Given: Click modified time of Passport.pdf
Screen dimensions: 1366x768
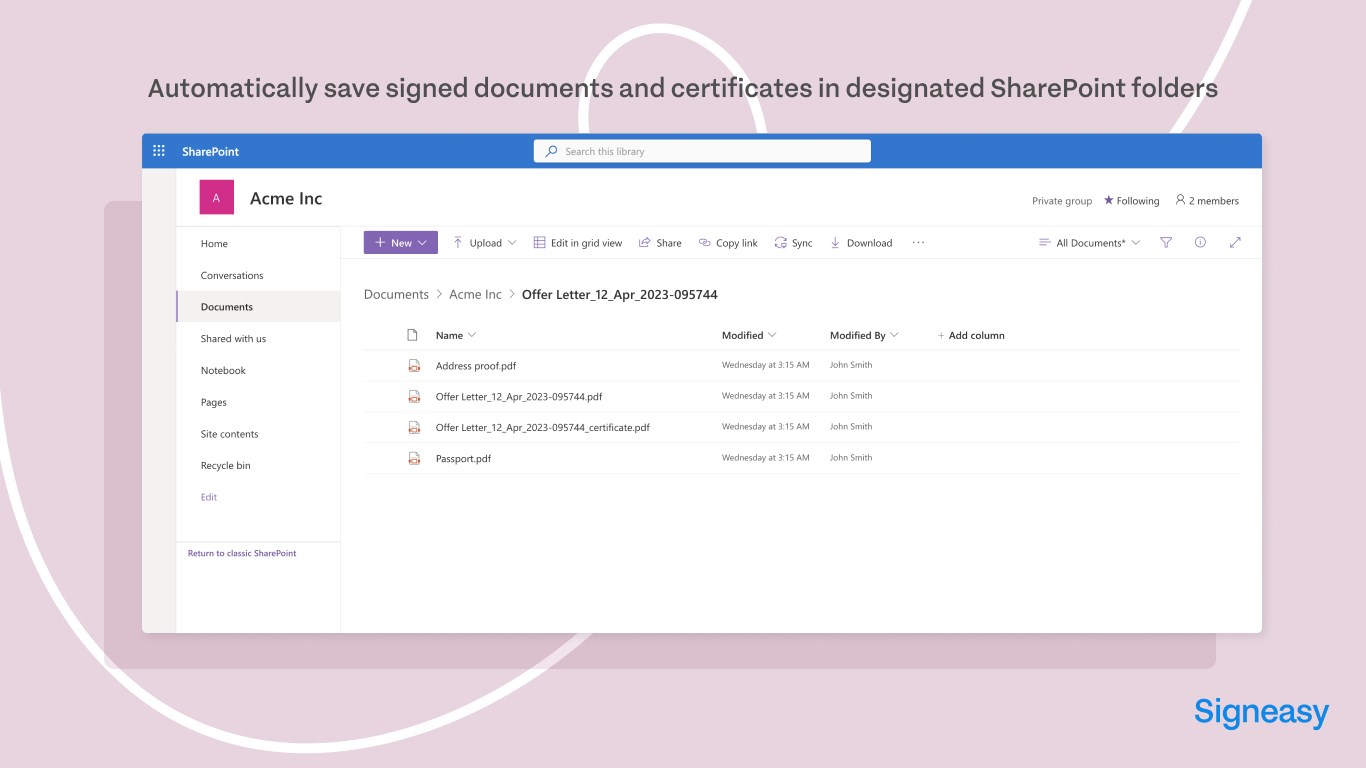Looking at the screenshot, I should [x=766, y=458].
